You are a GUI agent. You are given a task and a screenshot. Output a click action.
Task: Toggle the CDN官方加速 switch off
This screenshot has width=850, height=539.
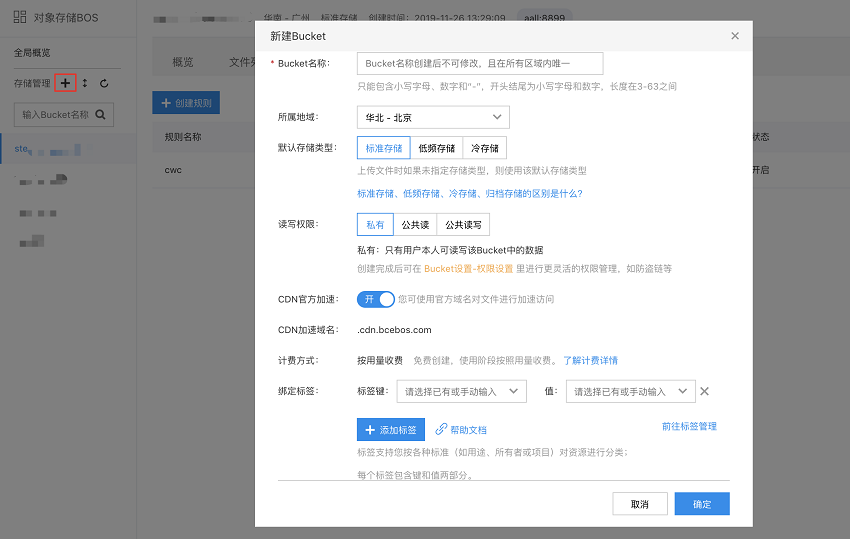[376, 299]
